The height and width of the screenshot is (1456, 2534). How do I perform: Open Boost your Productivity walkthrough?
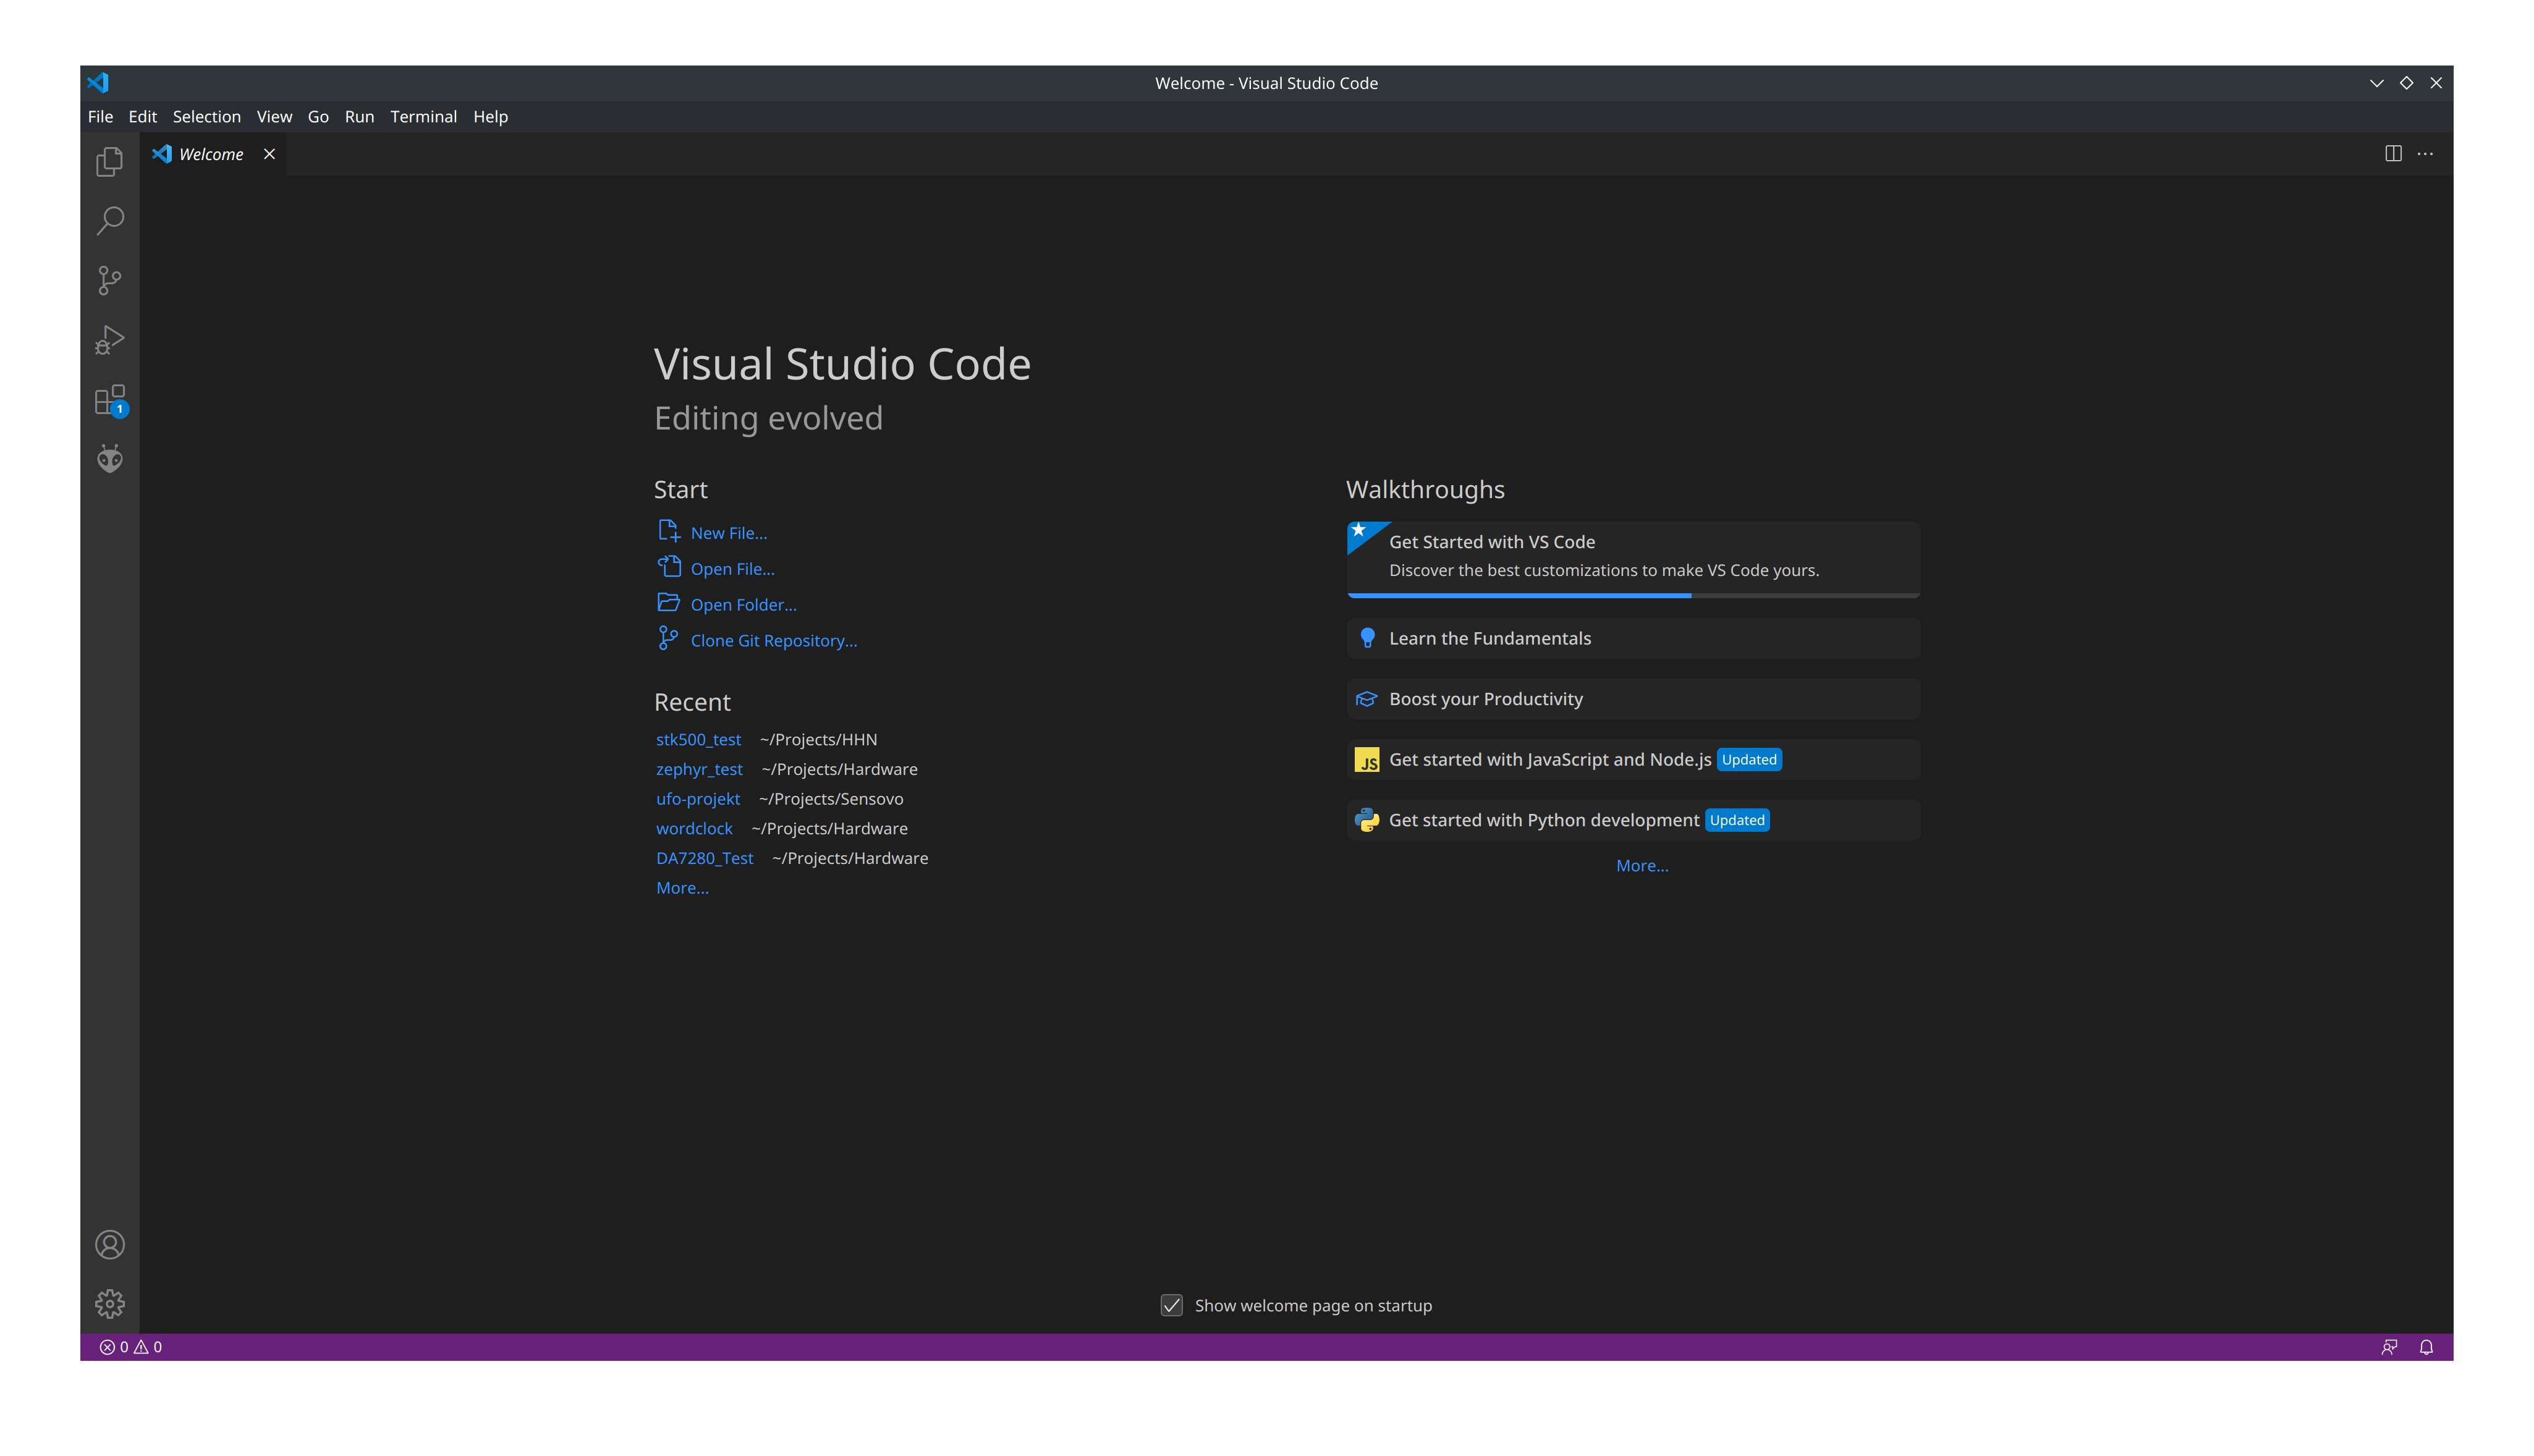1633,699
